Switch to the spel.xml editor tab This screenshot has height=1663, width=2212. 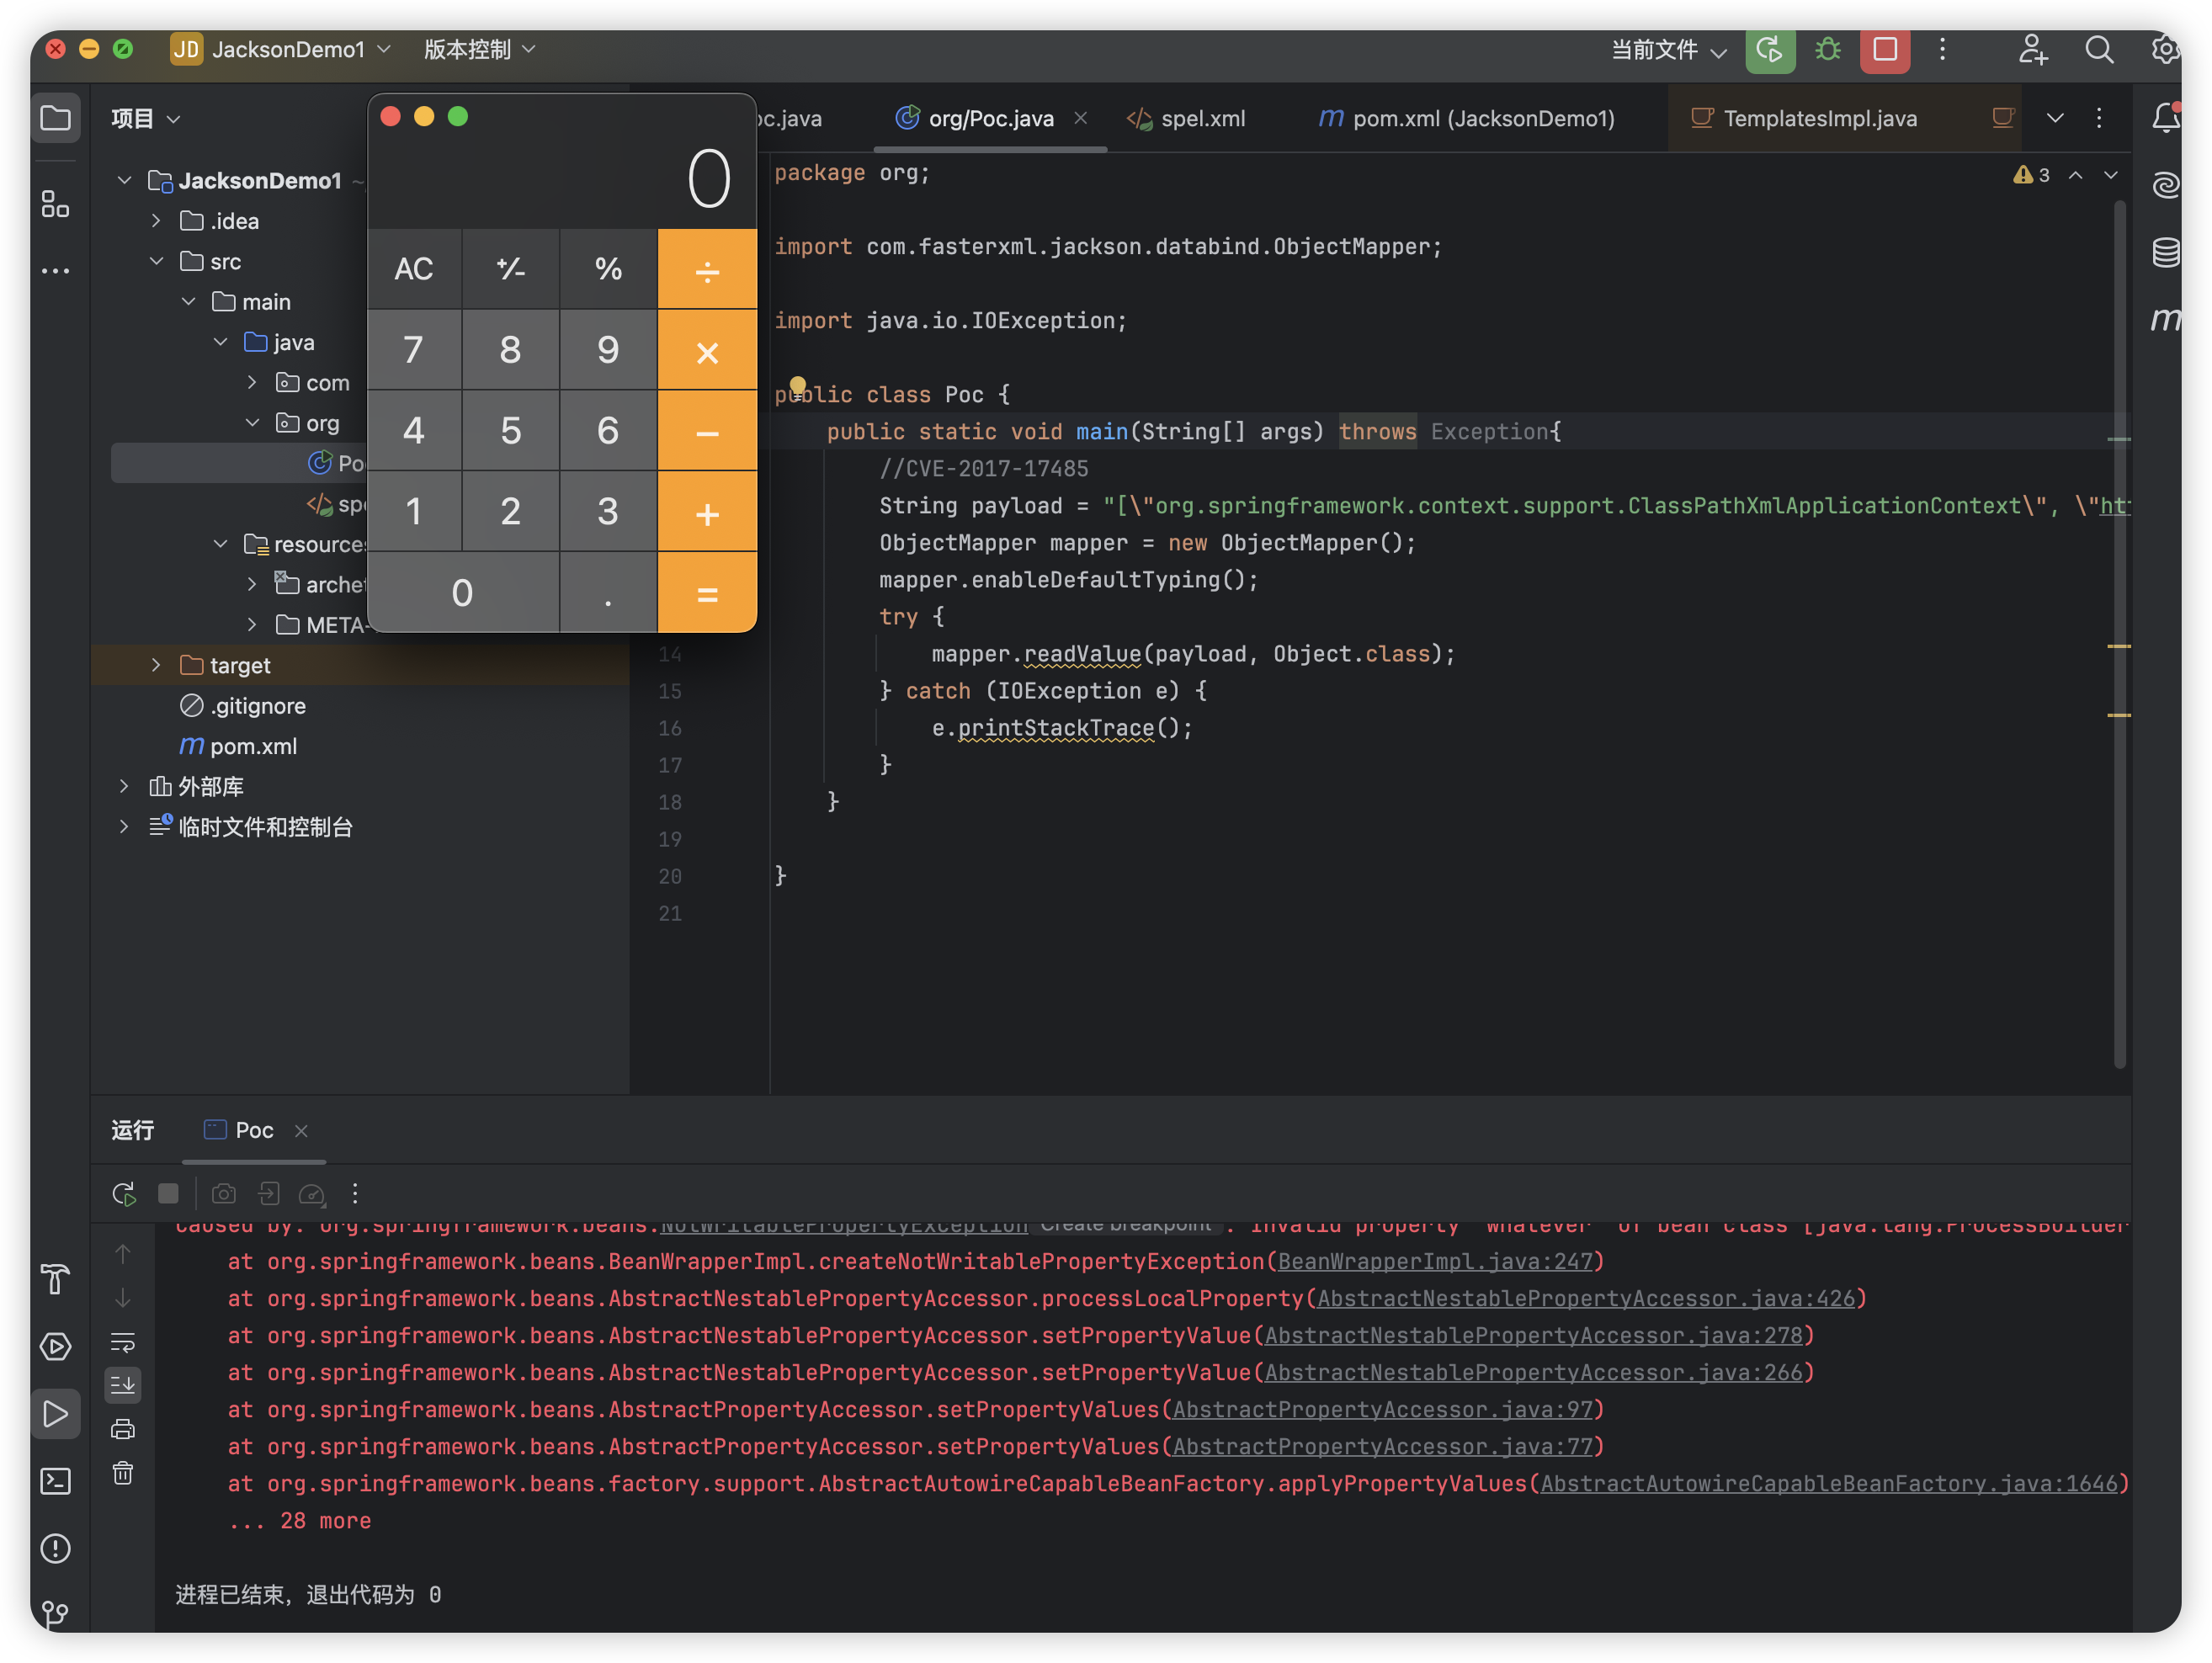(x=1186, y=118)
